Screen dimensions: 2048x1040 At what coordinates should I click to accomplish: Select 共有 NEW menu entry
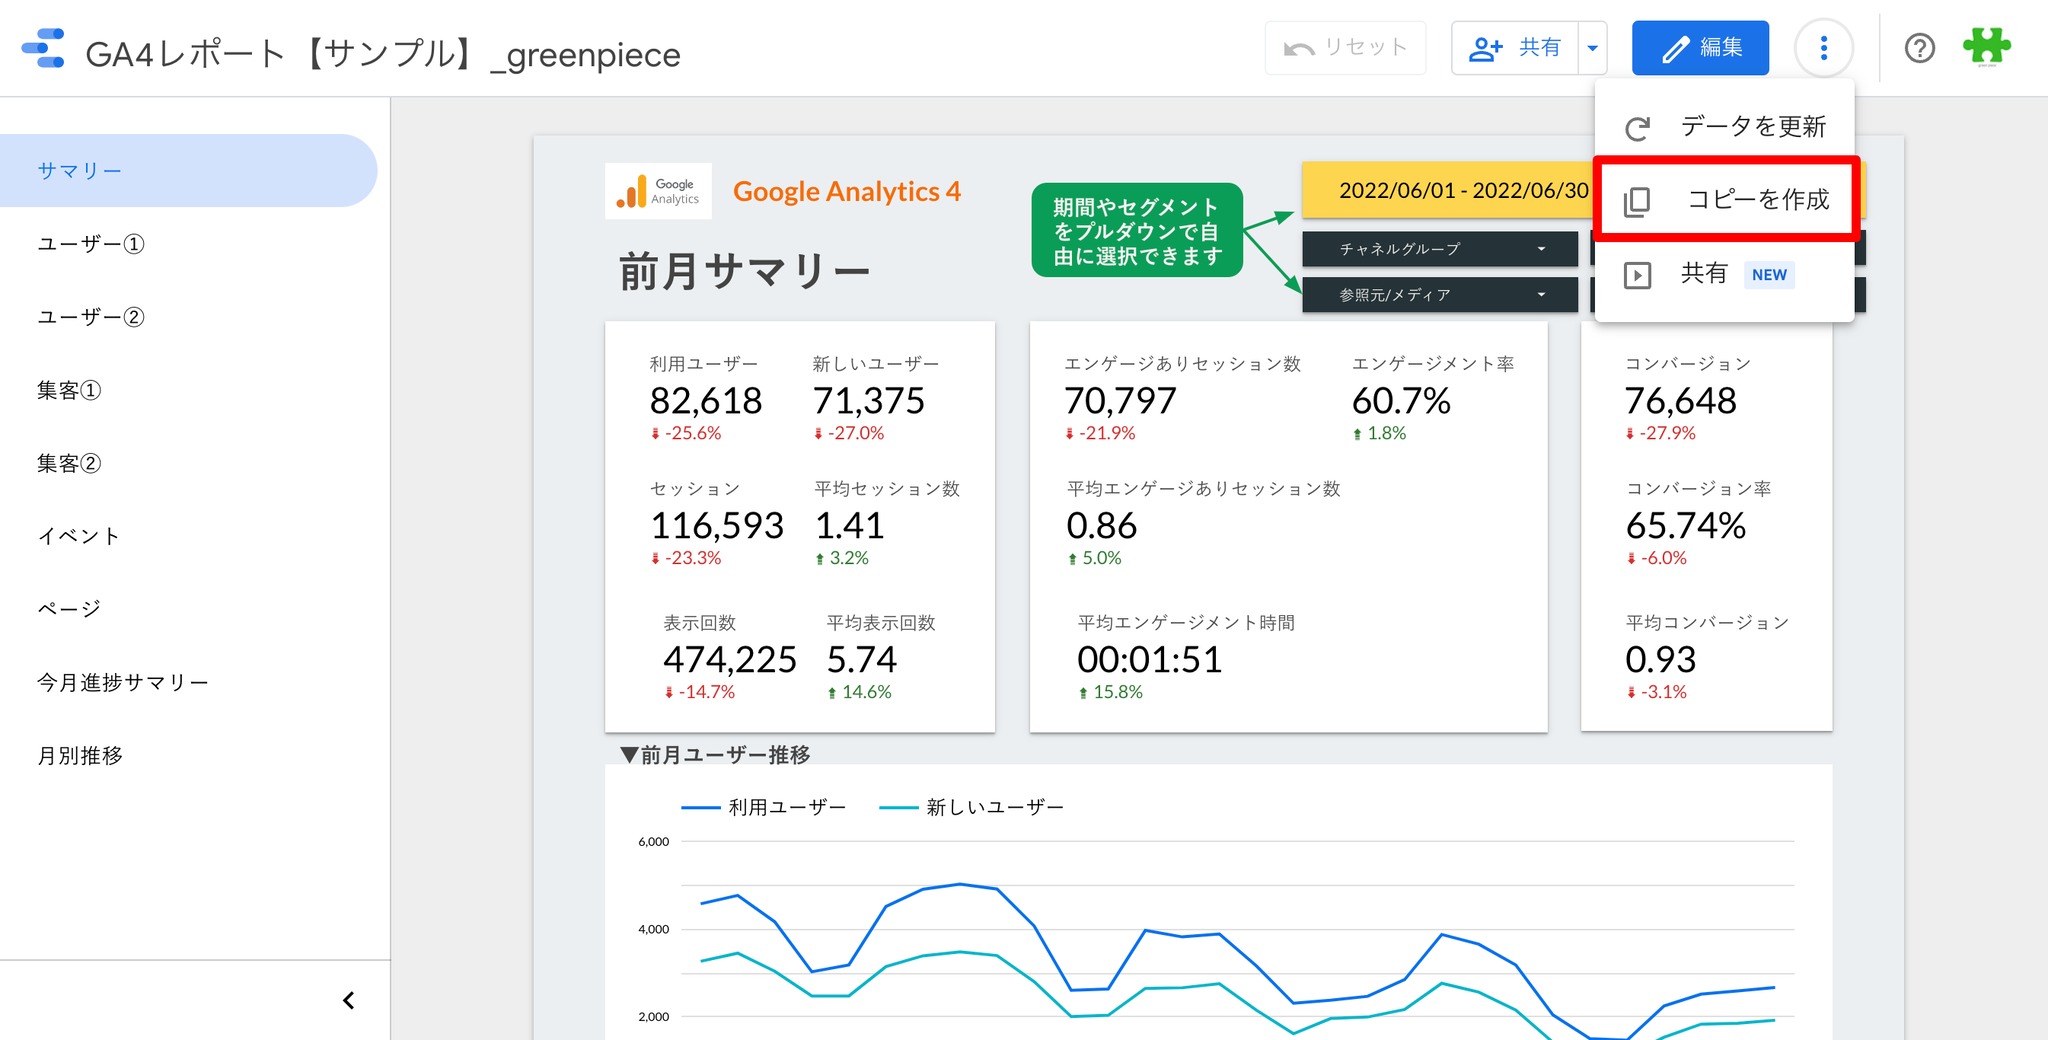tap(1724, 274)
